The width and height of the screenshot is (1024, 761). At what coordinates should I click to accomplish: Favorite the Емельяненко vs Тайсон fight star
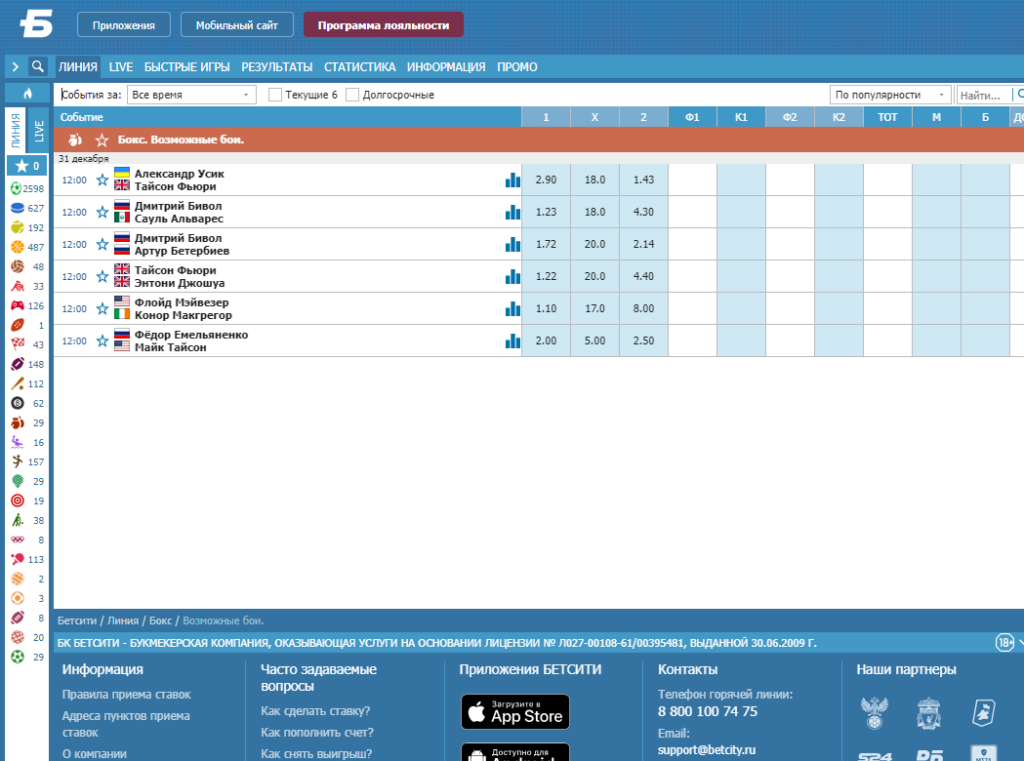(x=102, y=340)
